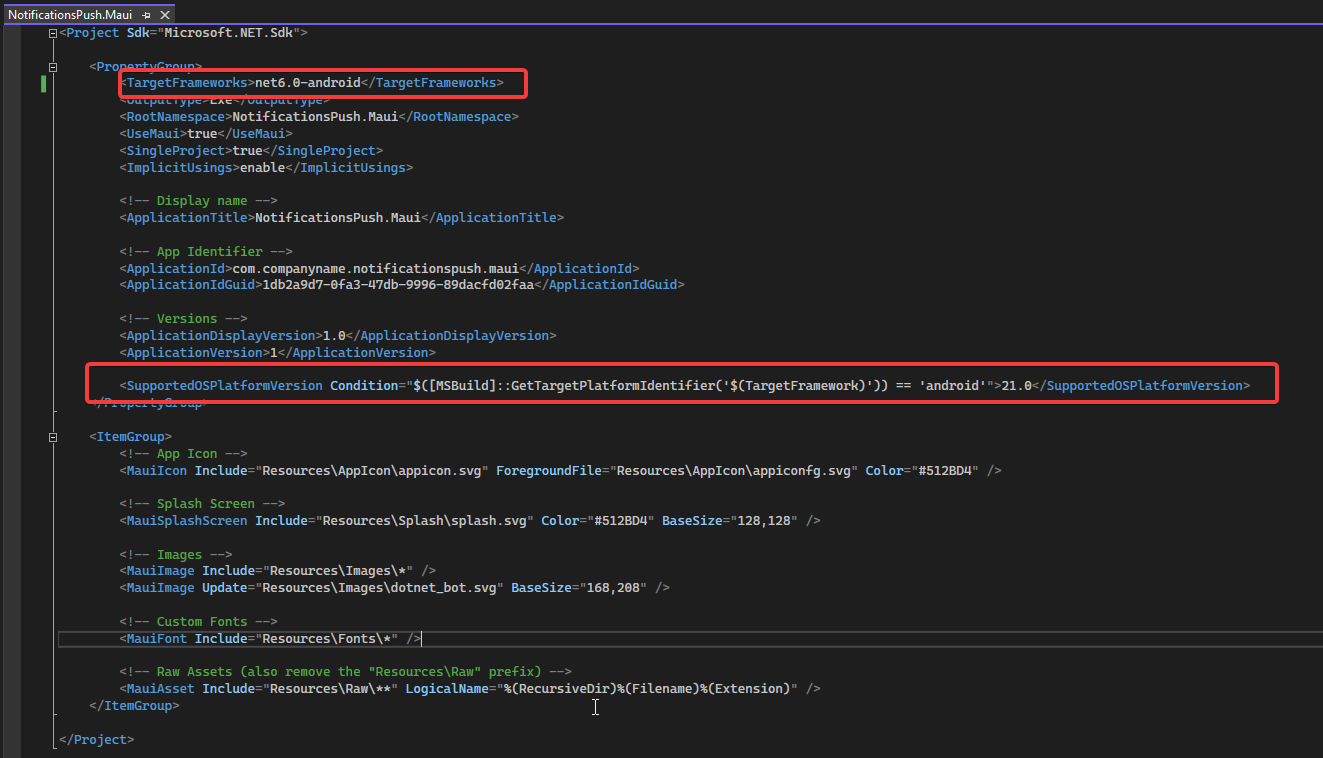This screenshot has height=758, width=1323.
Task: Click the UseMaui true element
Action: pyautogui.click(x=200, y=133)
